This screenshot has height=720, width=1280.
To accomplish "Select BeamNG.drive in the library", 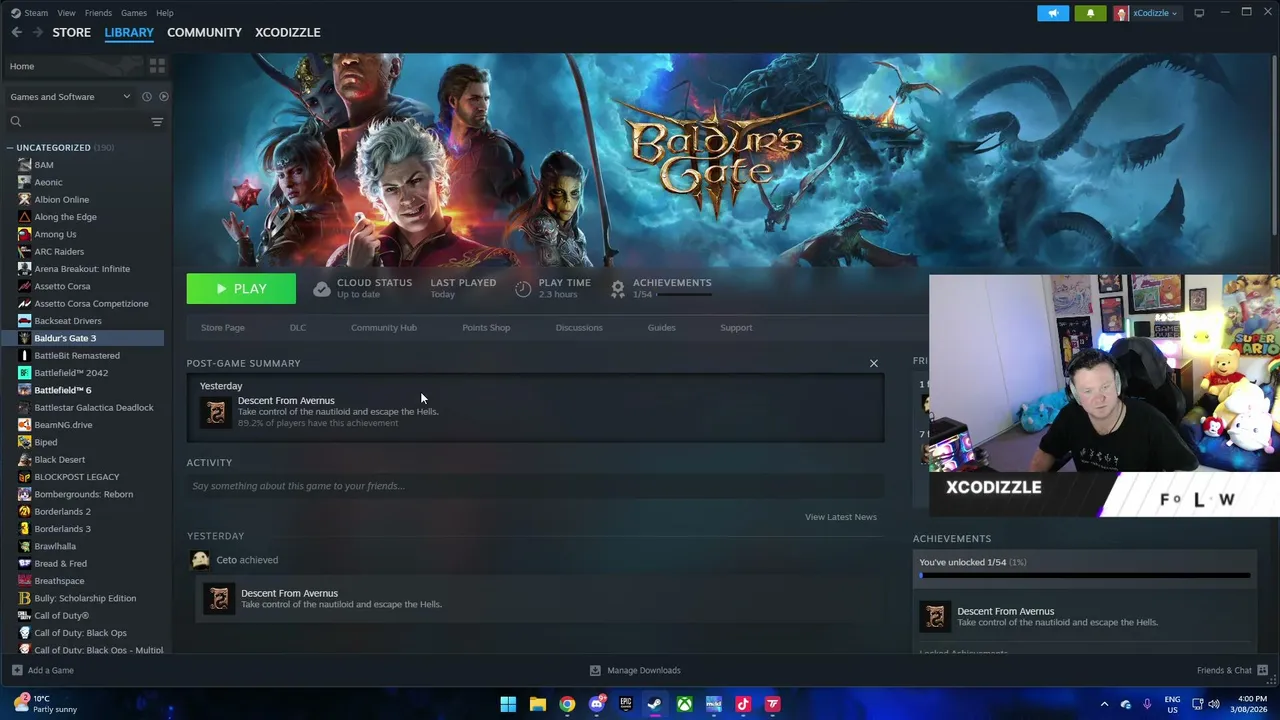I will click(63, 425).
